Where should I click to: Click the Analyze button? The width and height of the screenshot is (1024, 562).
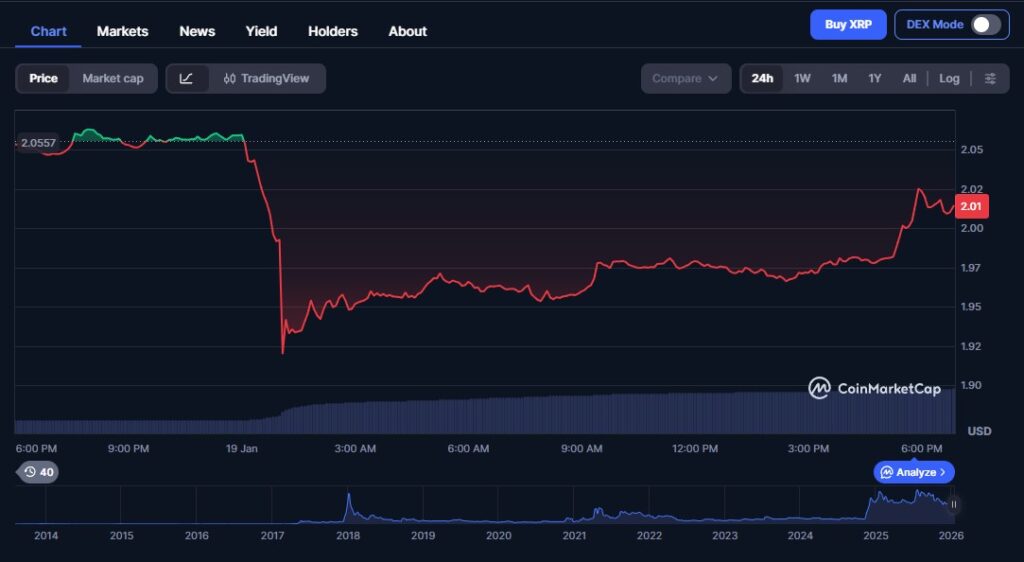click(x=914, y=472)
